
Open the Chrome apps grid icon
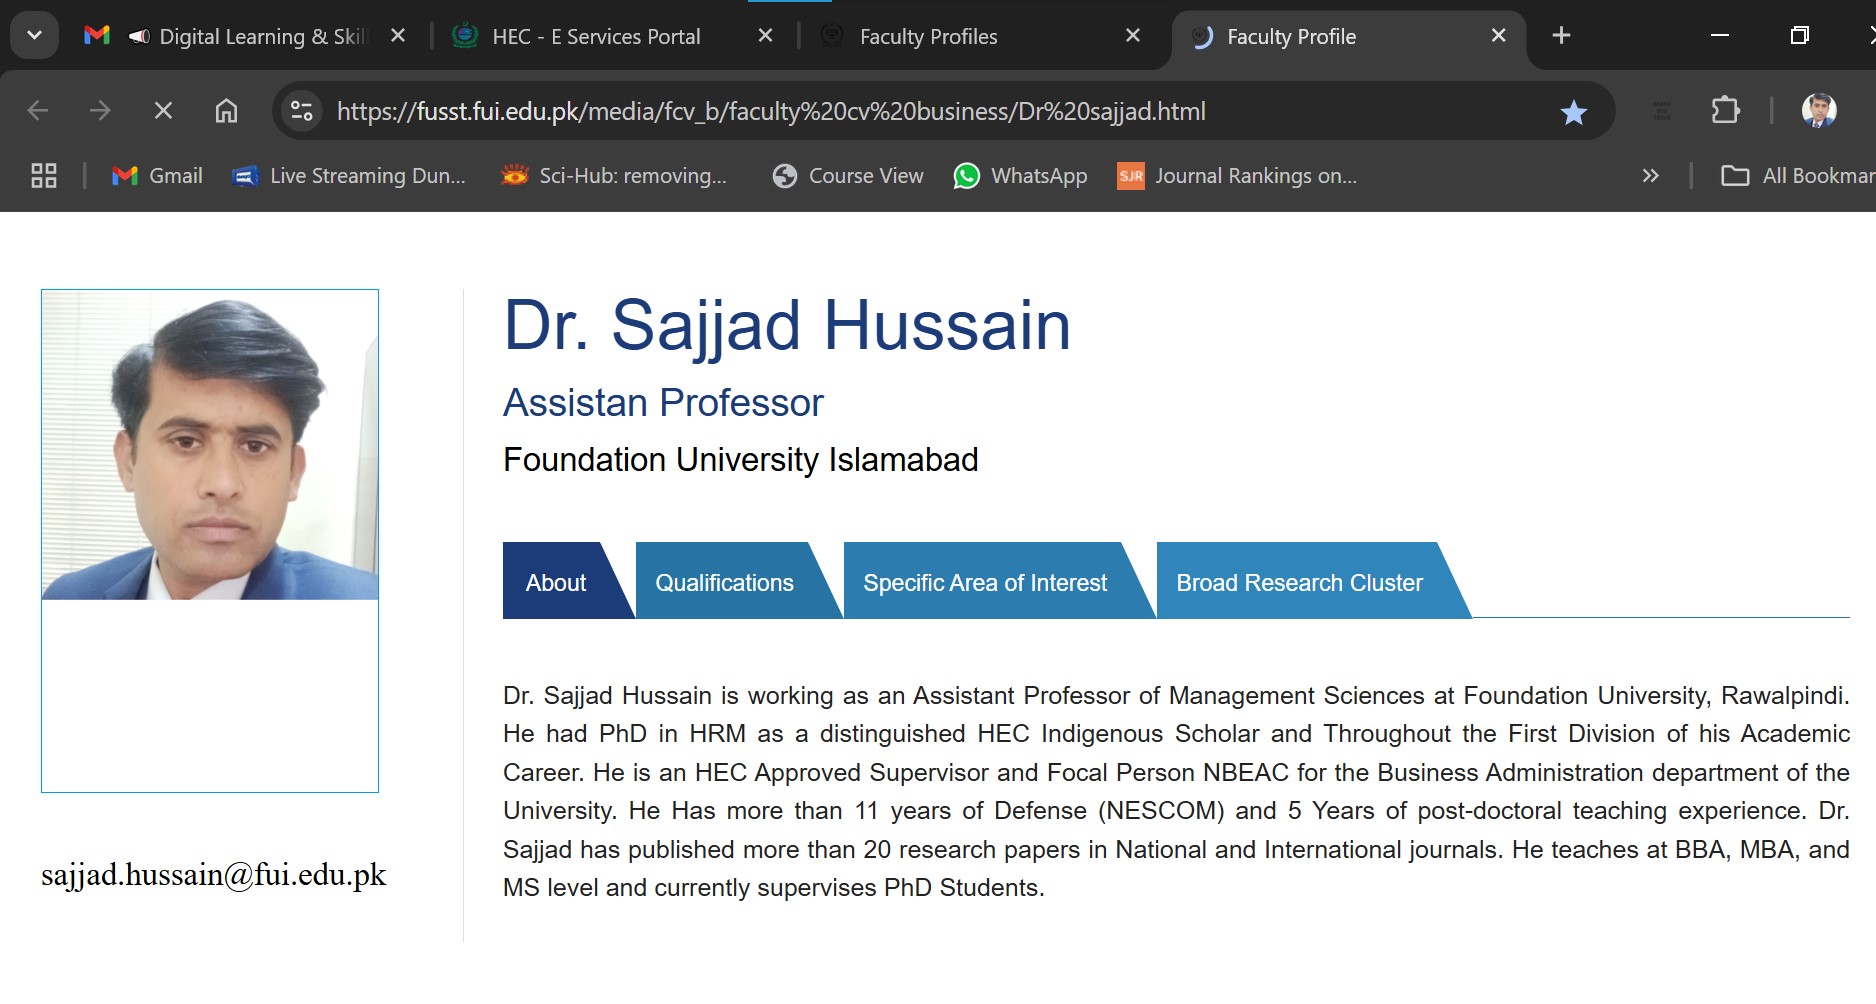pos(44,176)
